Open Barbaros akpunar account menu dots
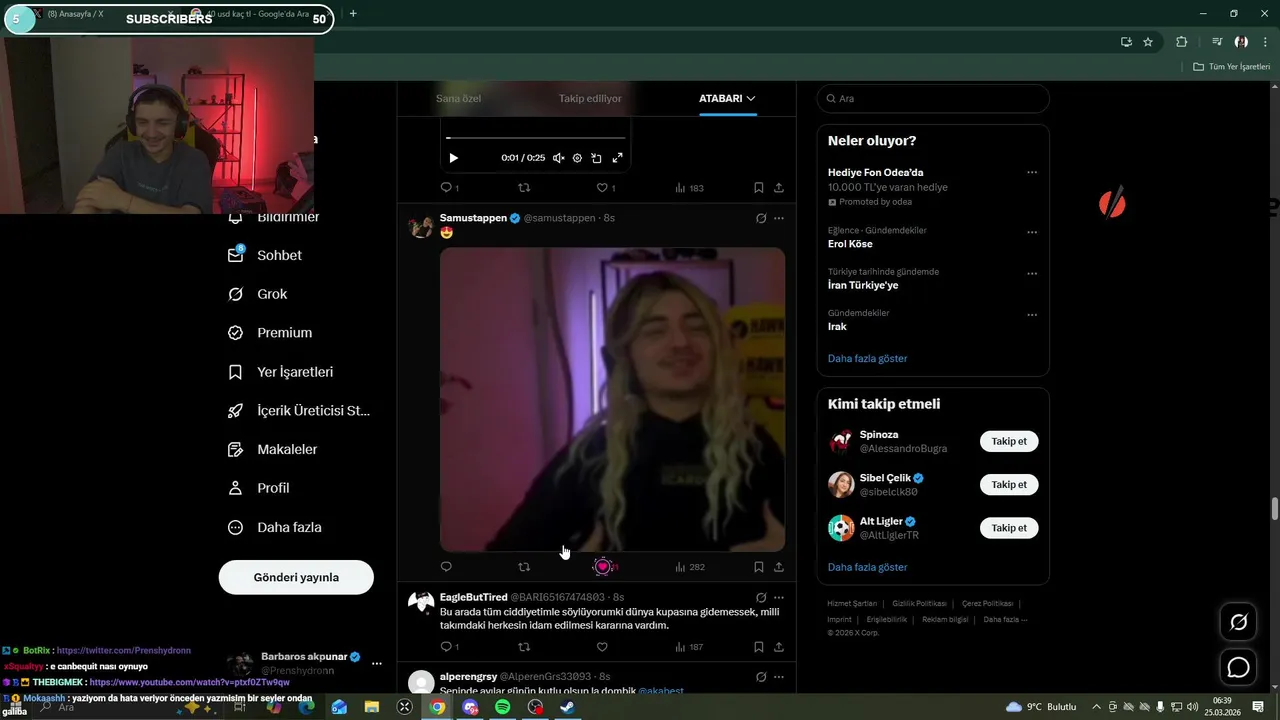This screenshot has height=720, width=1280. tap(377, 663)
